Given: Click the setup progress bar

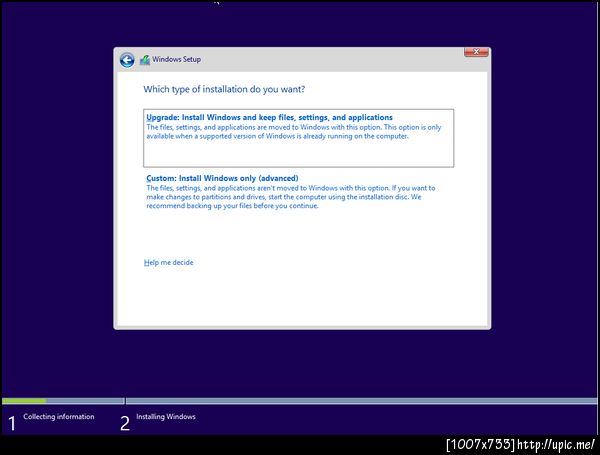Looking at the screenshot, I should point(299,401).
